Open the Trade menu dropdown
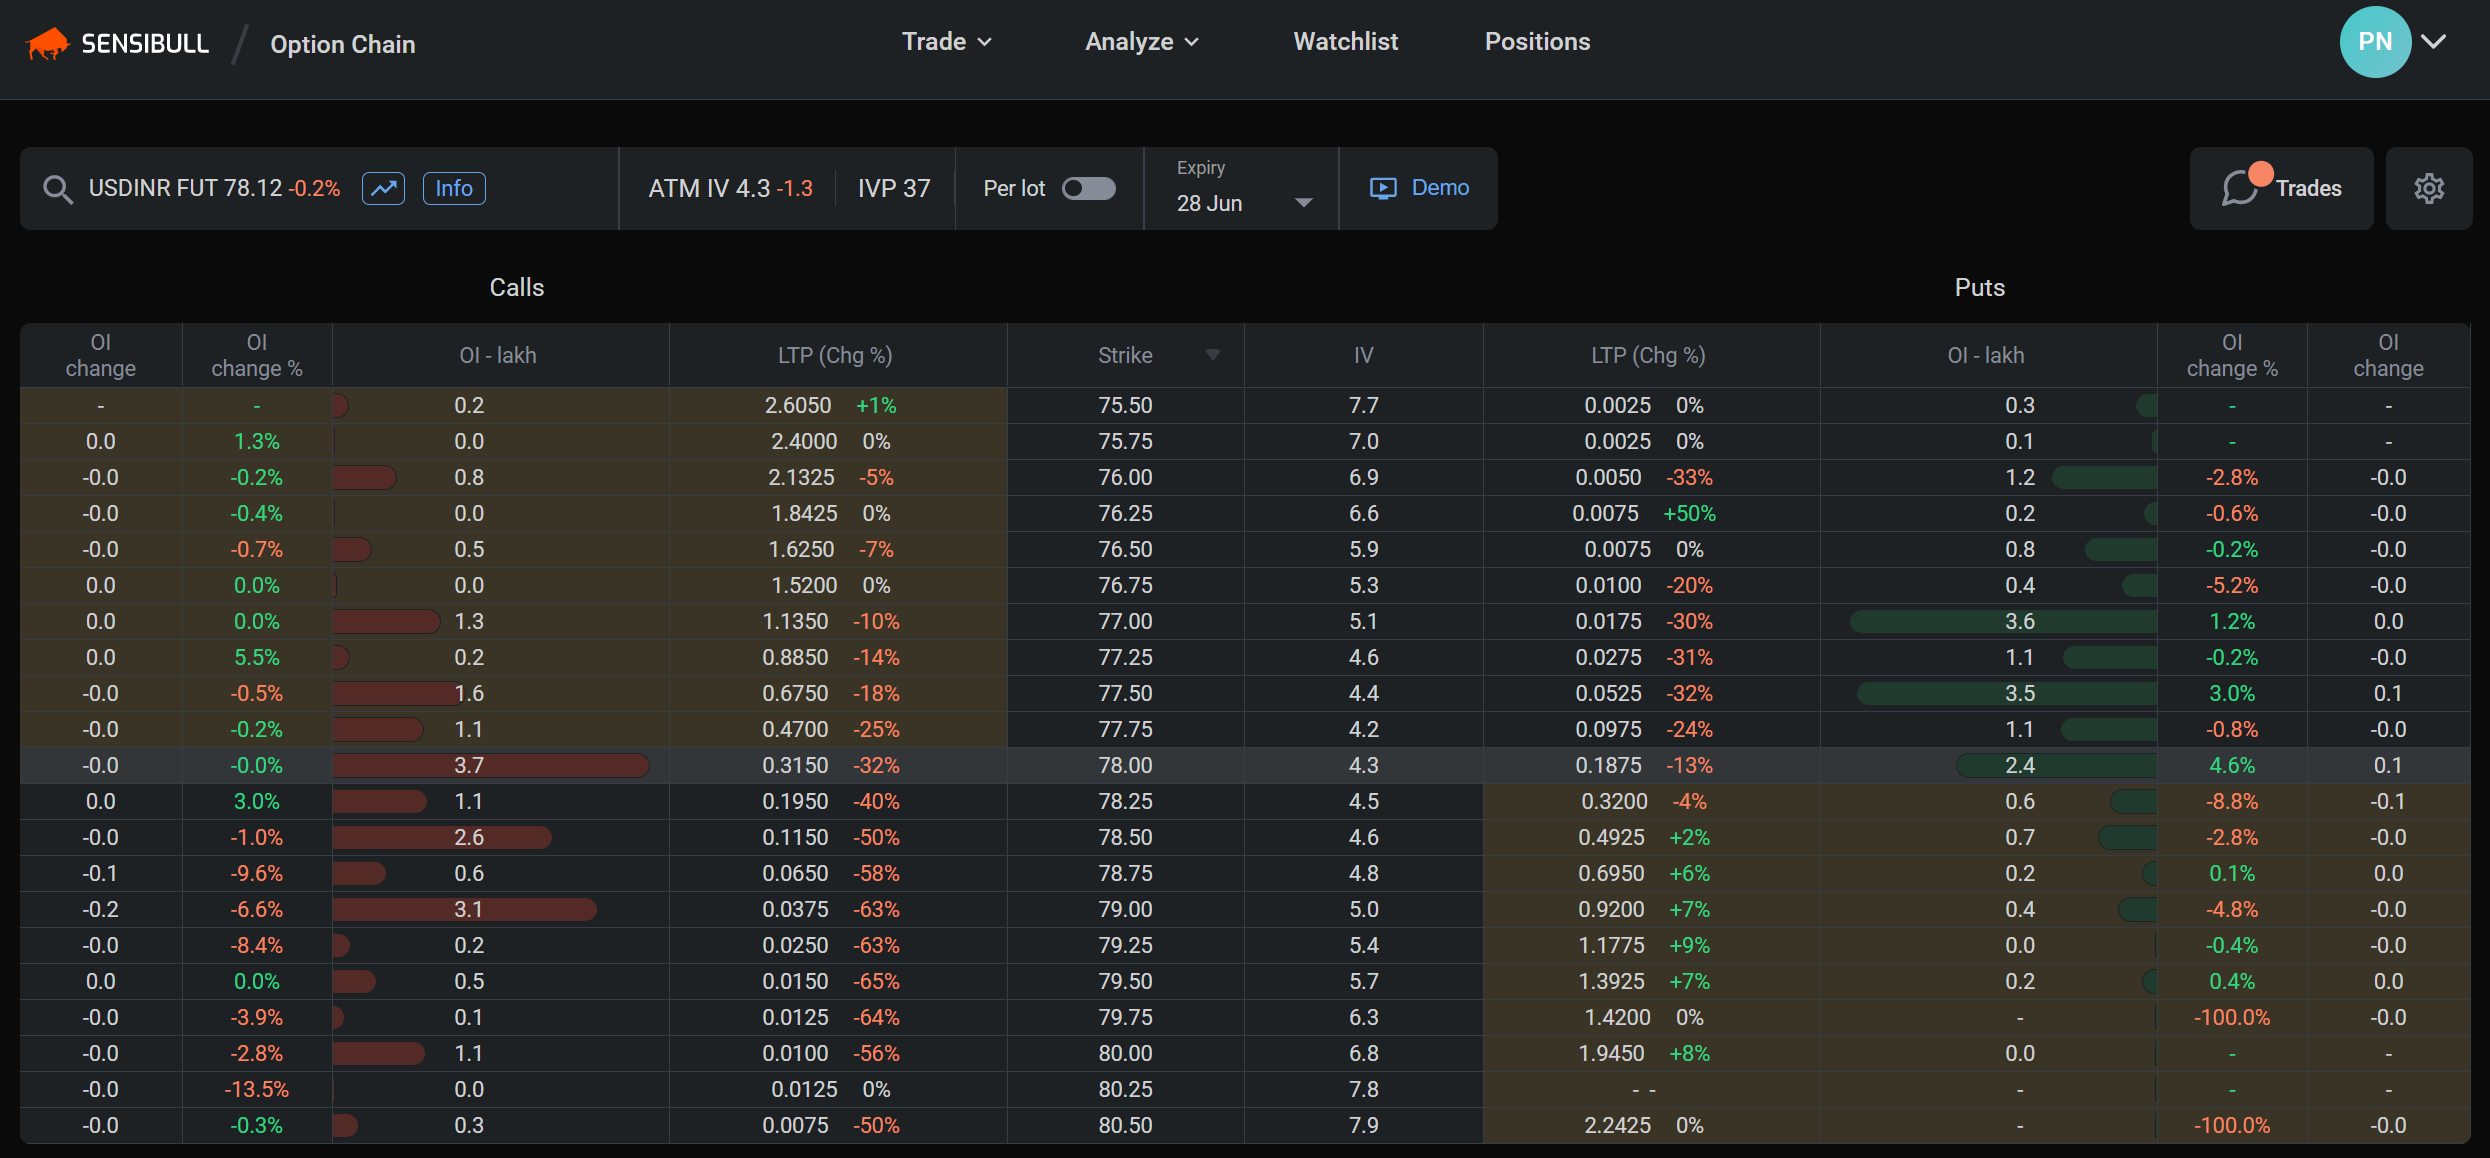This screenshot has height=1158, width=2490. (946, 42)
